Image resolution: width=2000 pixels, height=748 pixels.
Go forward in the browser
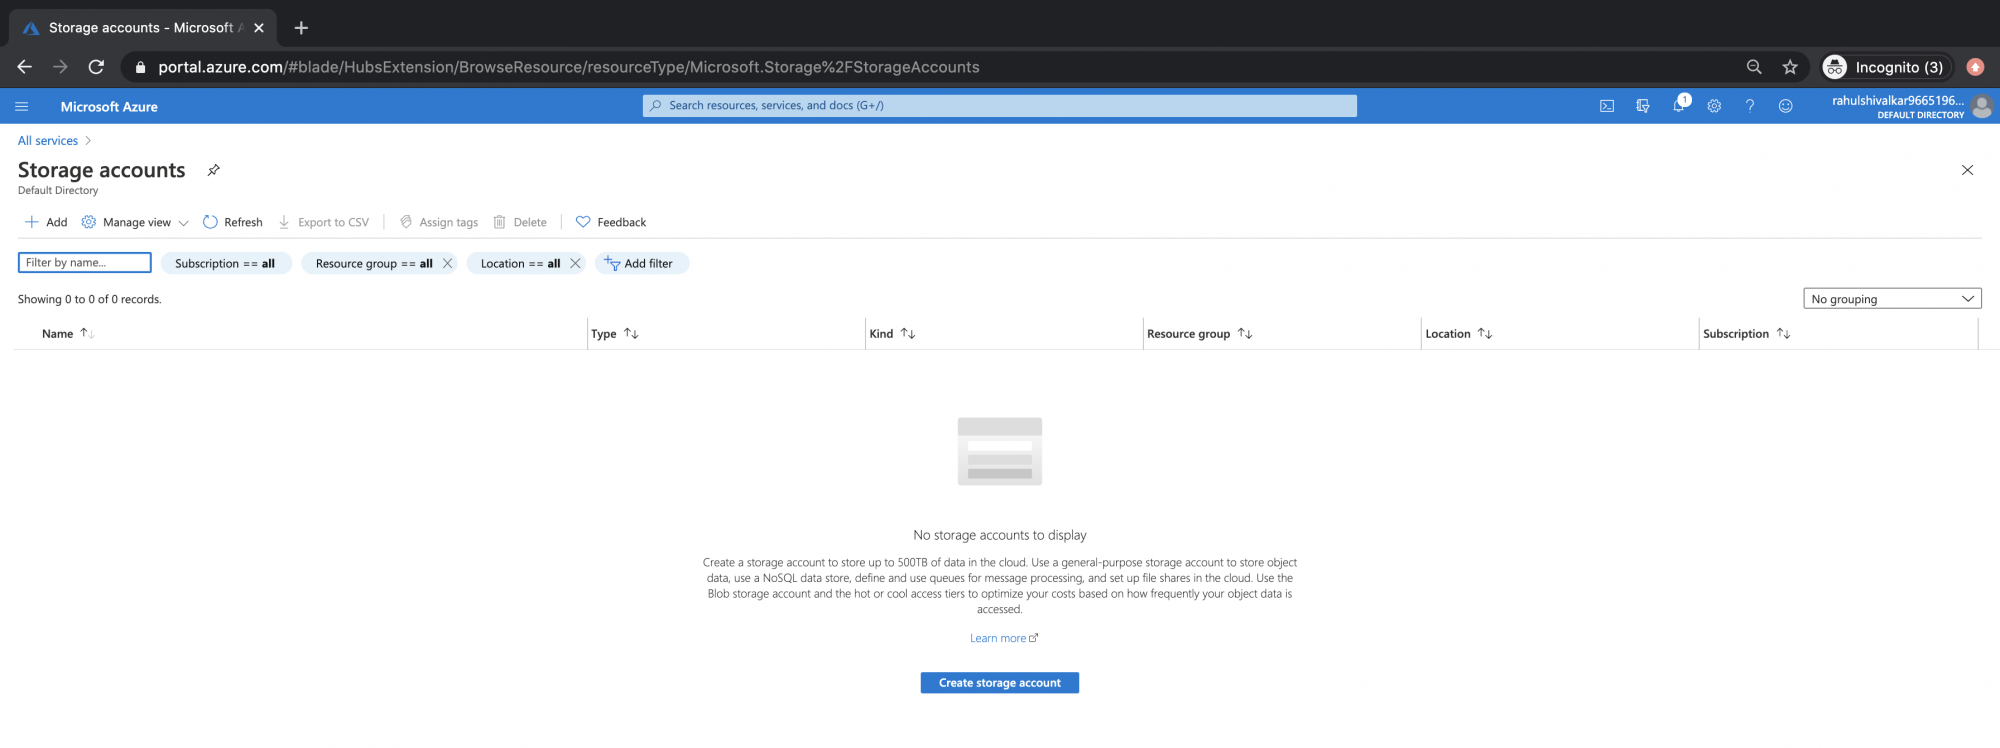tap(60, 67)
